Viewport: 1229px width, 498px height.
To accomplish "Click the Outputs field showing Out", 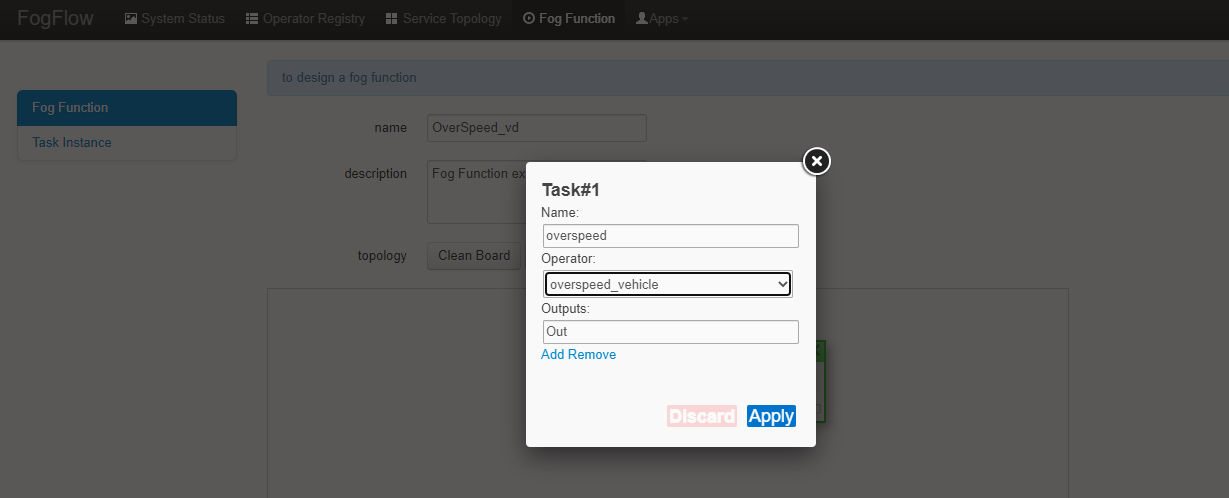I will [x=671, y=332].
